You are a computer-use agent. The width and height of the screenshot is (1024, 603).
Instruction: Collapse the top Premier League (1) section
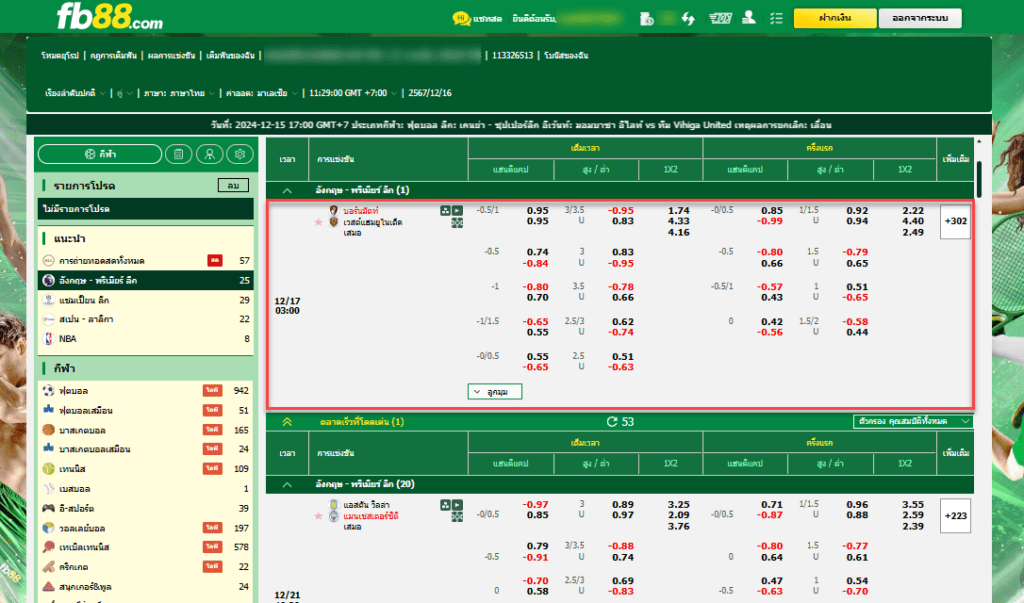(287, 191)
